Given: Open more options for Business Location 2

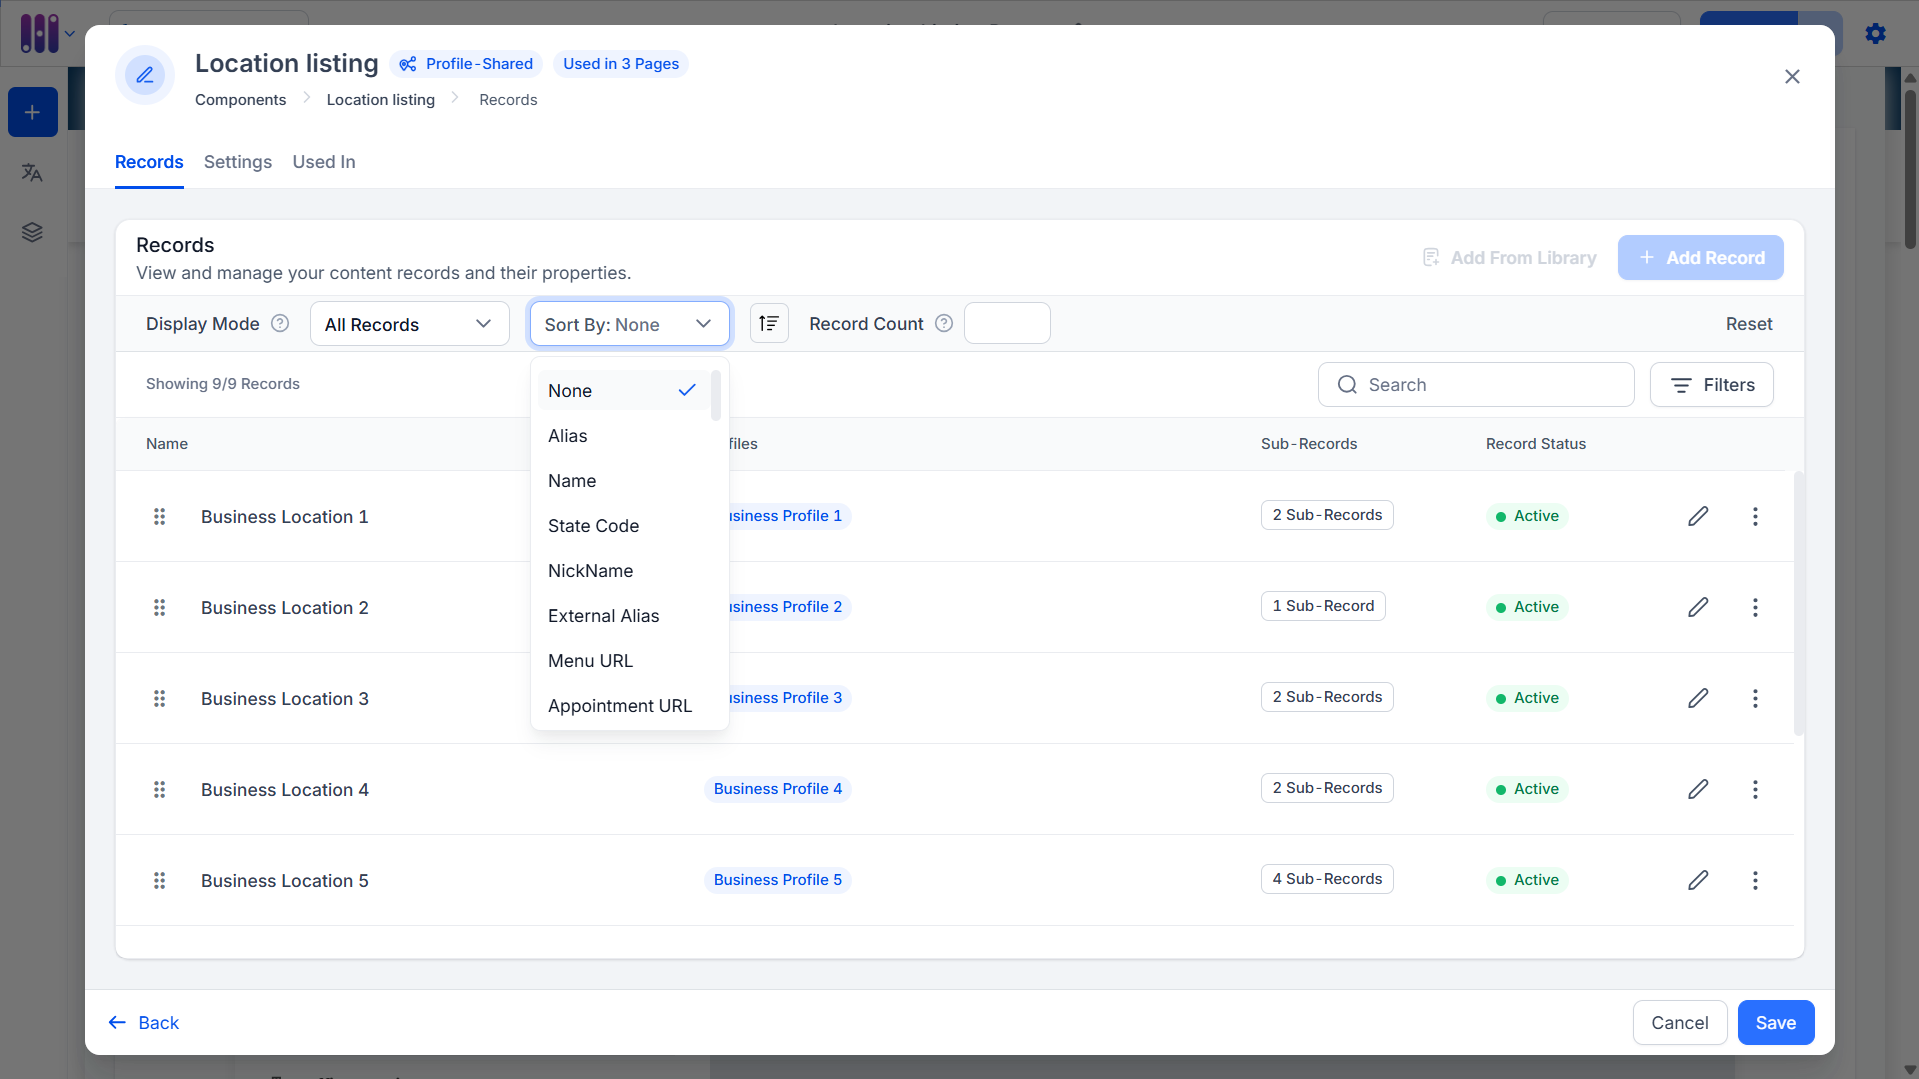Looking at the screenshot, I should [x=1755, y=607].
